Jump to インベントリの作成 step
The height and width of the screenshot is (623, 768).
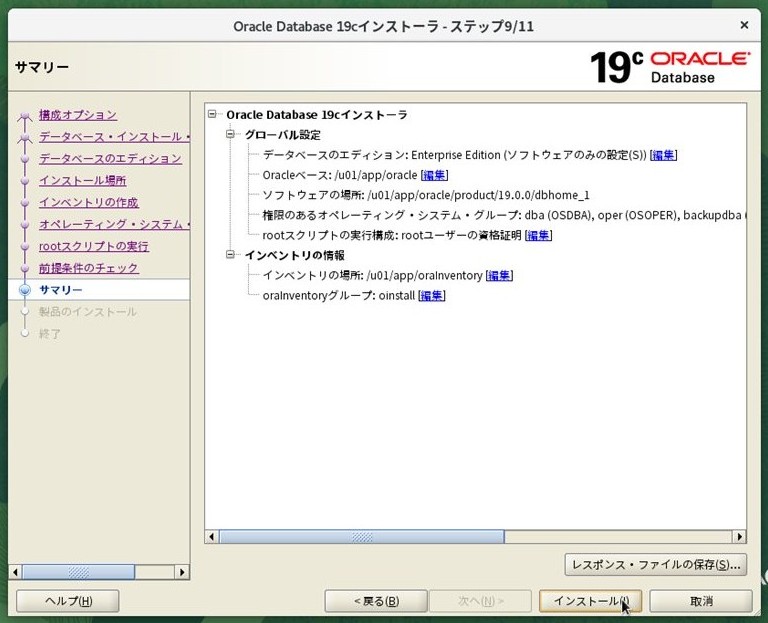point(89,202)
